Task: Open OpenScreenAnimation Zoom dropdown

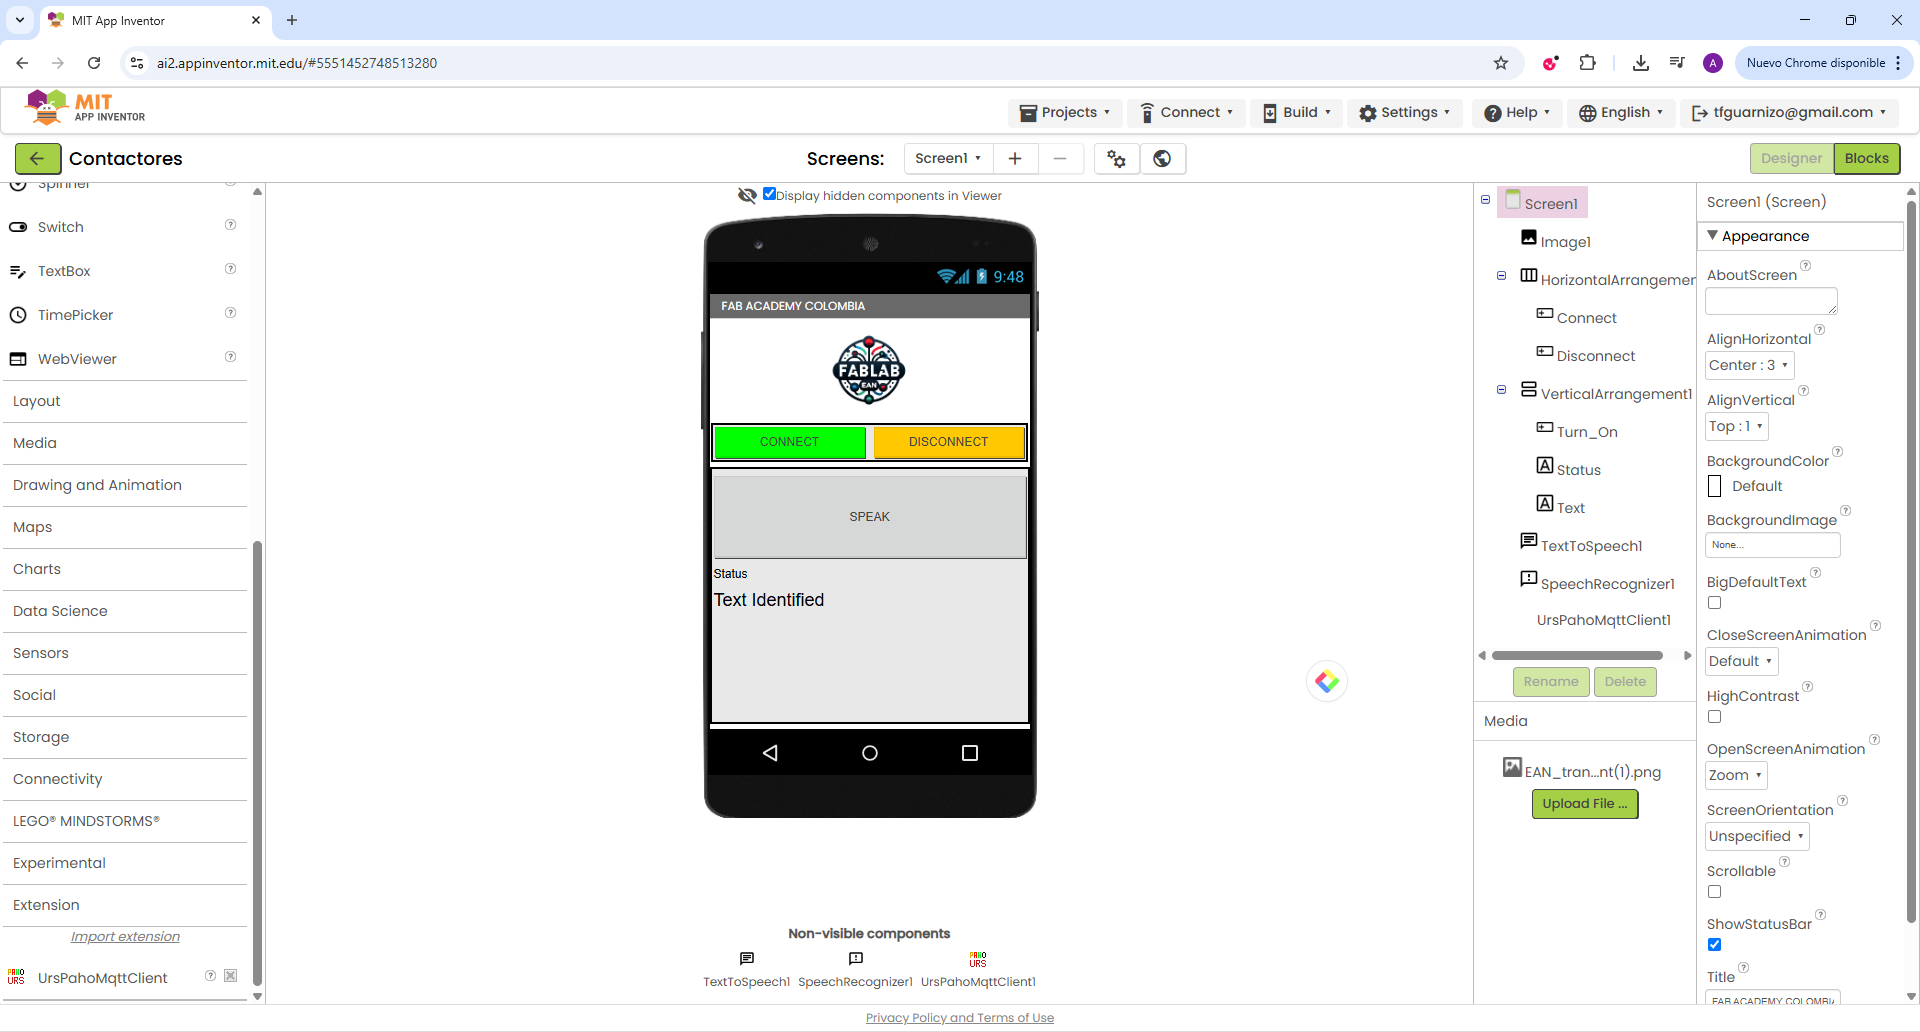Action: pyautogui.click(x=1736, y=775)
